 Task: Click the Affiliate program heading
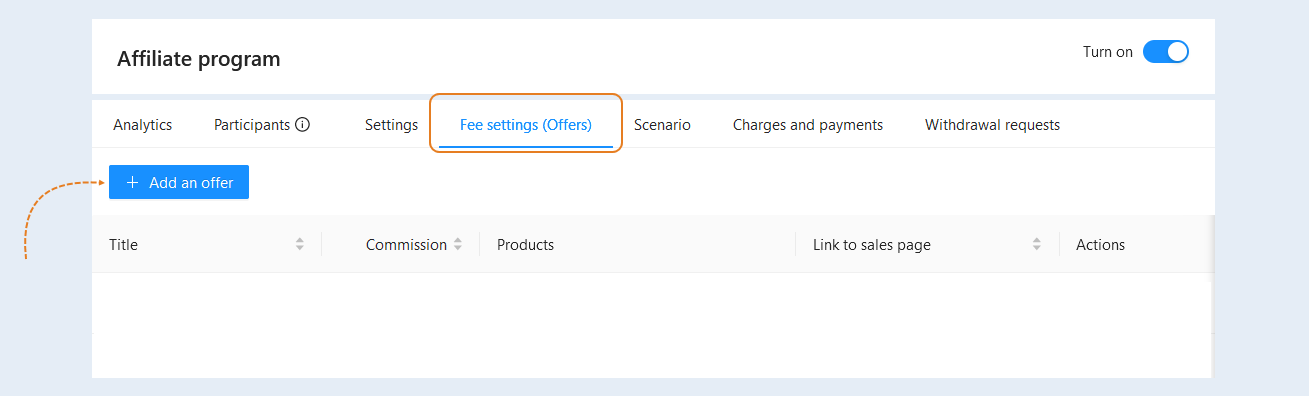[199, 59]
